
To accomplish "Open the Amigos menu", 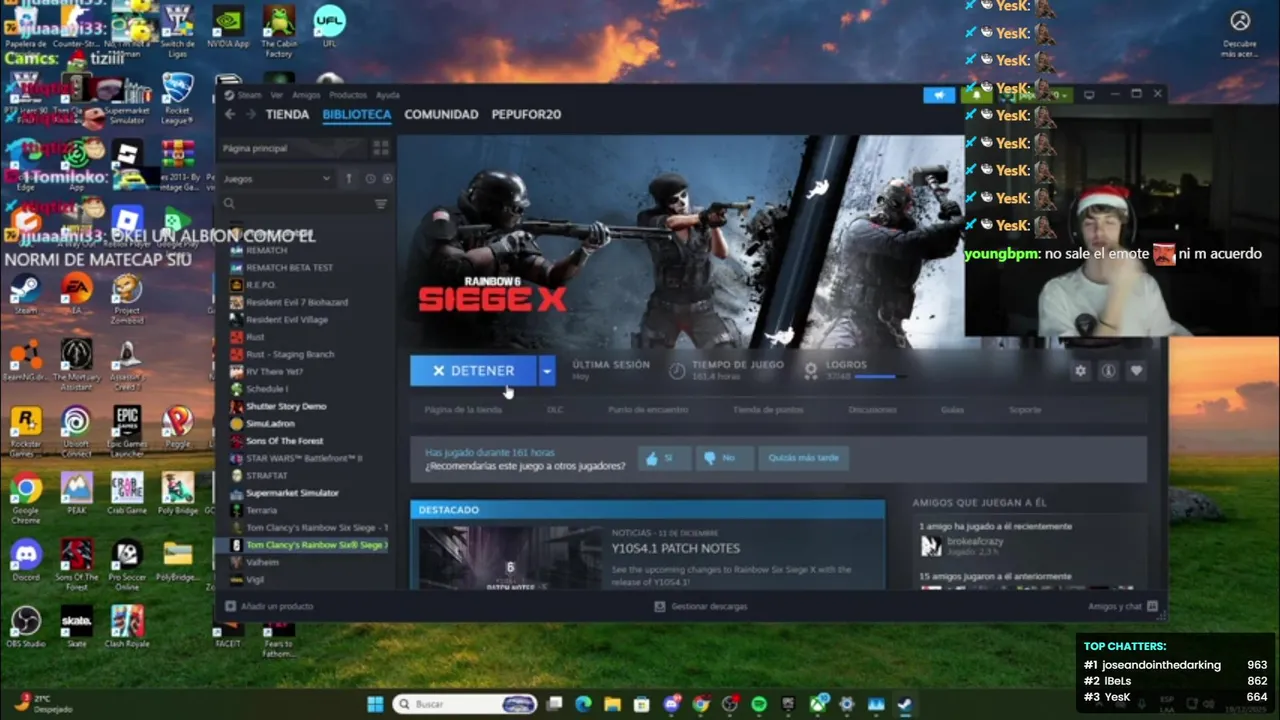I will click(x=306, y=95).
